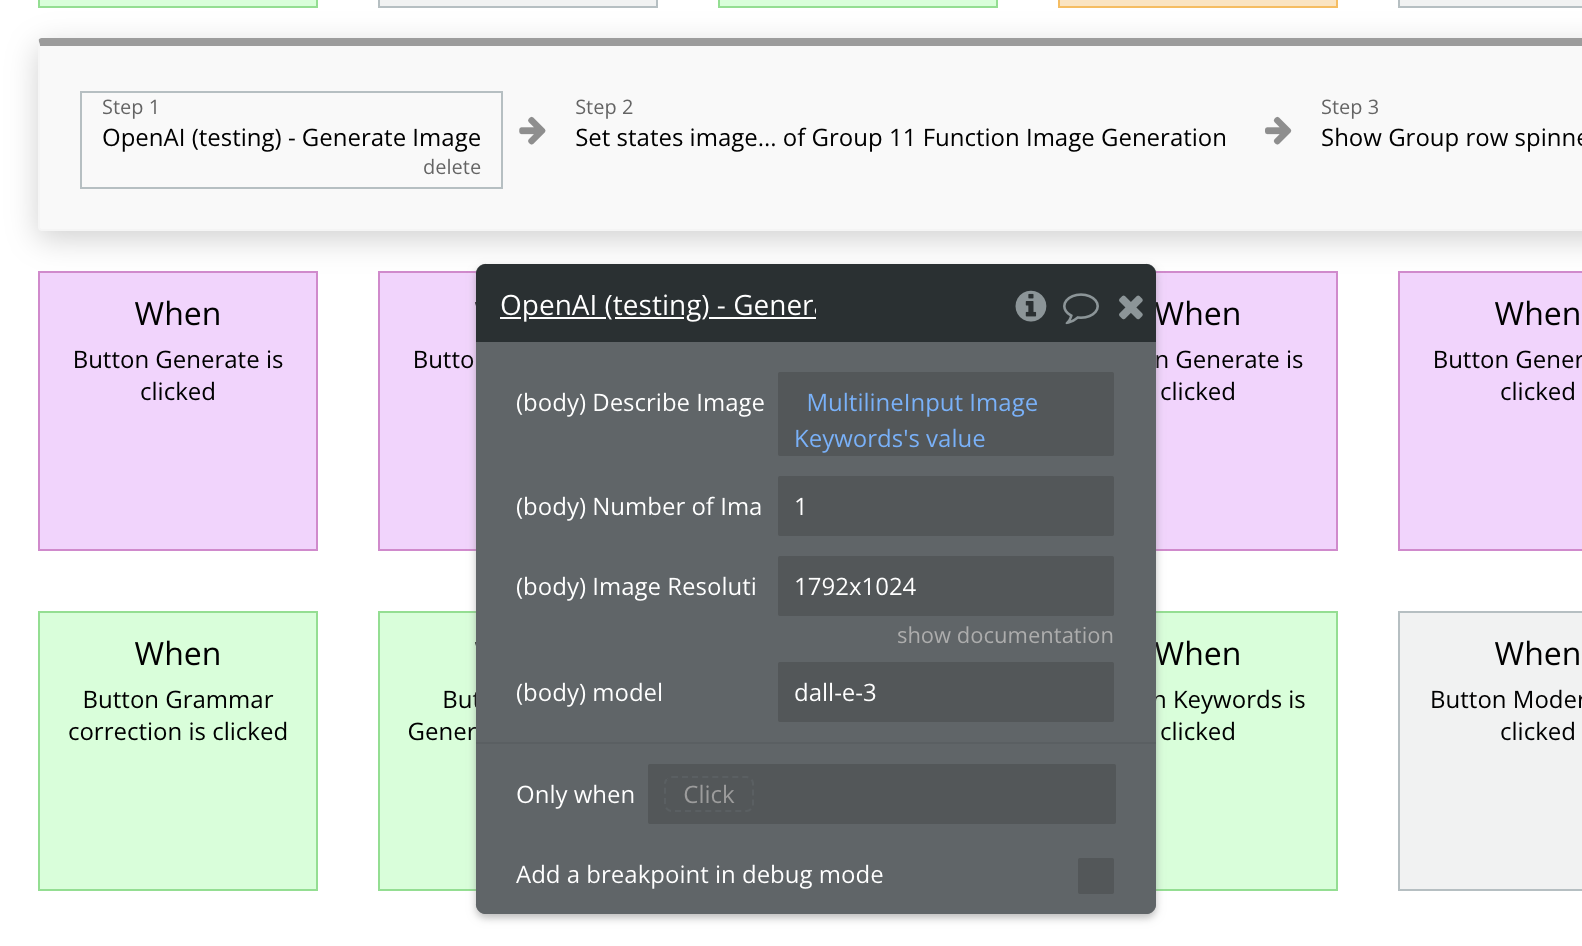Click the Add a breakpoint label text
1582x946 pixels.
(699, 875)
